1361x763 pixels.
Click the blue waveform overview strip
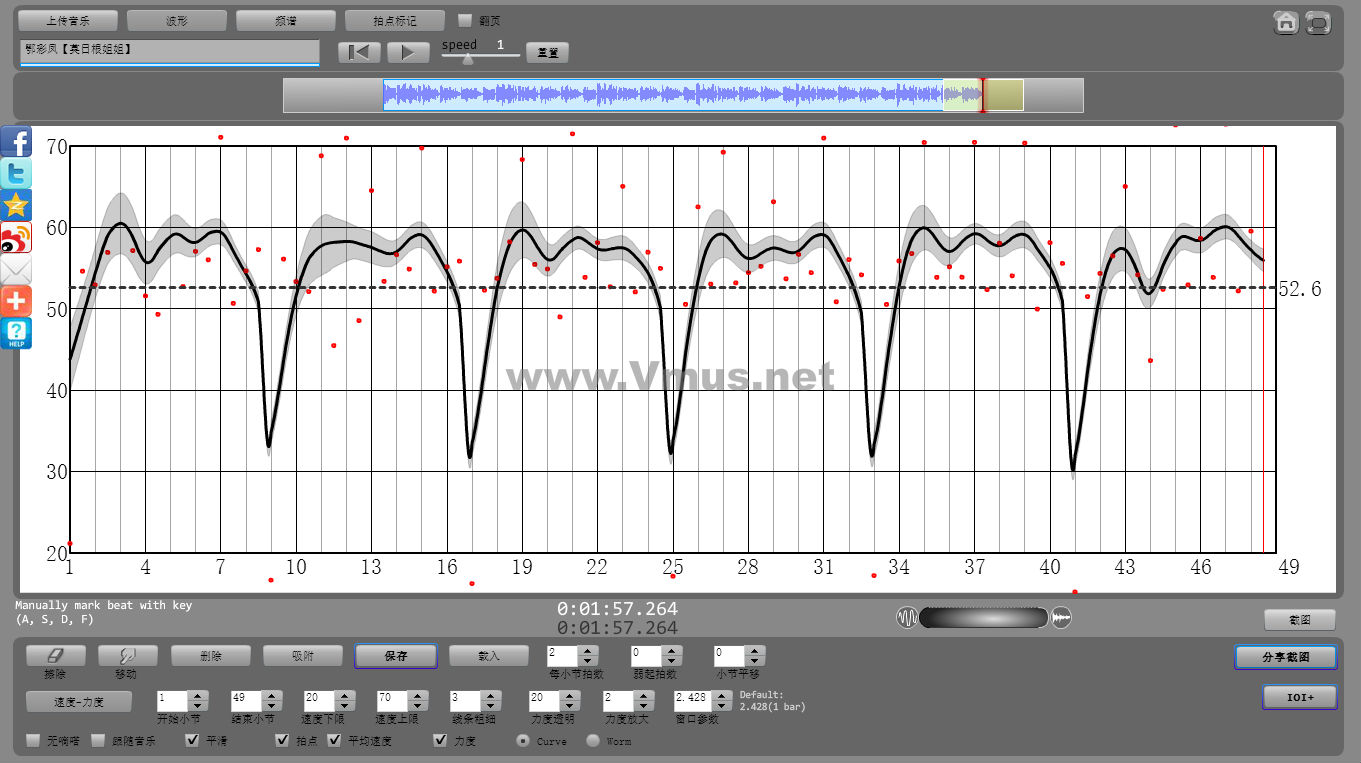(663, 95)
